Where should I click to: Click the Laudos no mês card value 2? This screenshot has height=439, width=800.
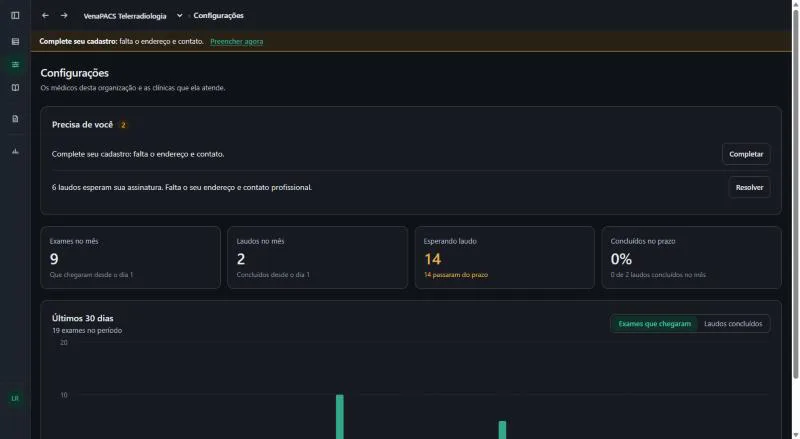coord(241,259)
